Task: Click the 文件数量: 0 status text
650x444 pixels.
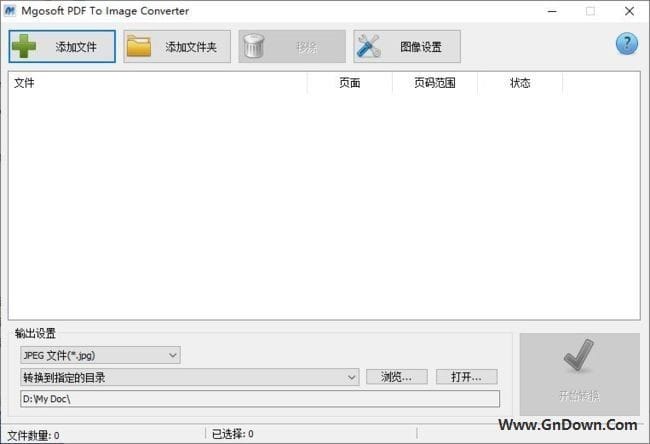Action: (x=34, y=436)
